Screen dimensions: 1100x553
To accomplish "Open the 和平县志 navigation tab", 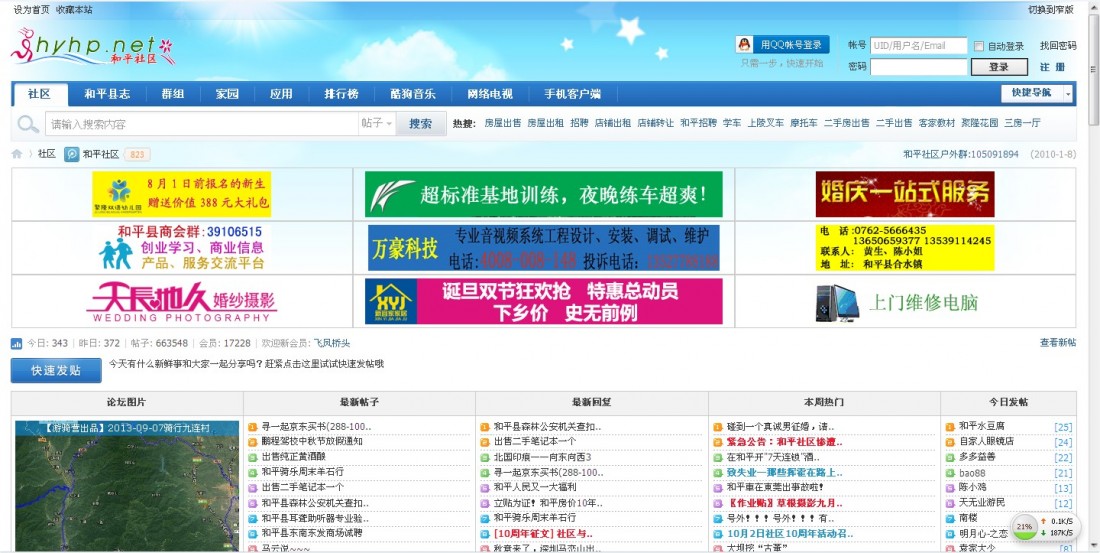I will 107,94.
